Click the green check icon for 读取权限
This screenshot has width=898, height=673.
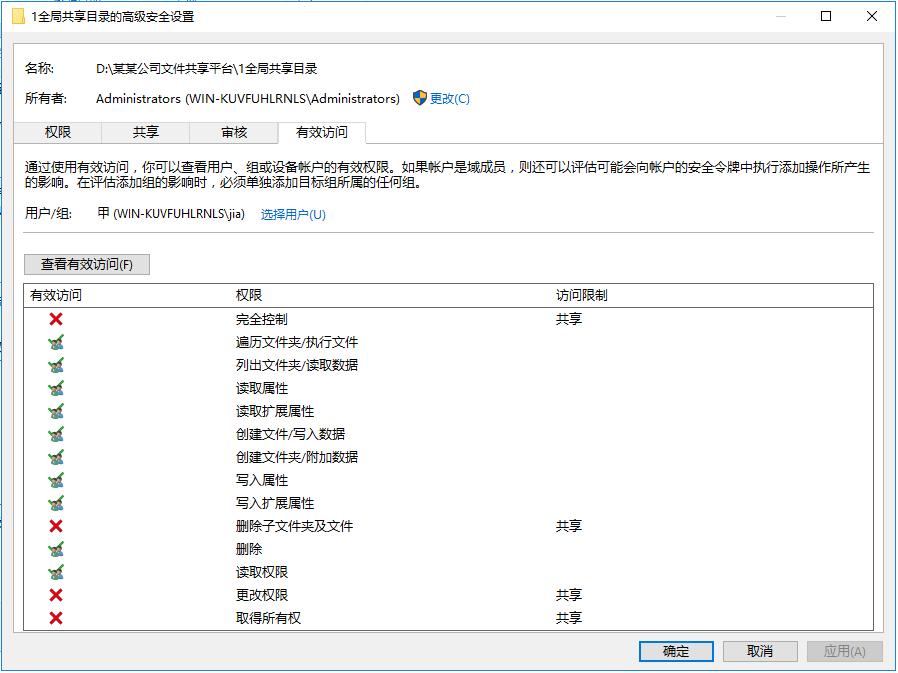(x=57, y=571)
